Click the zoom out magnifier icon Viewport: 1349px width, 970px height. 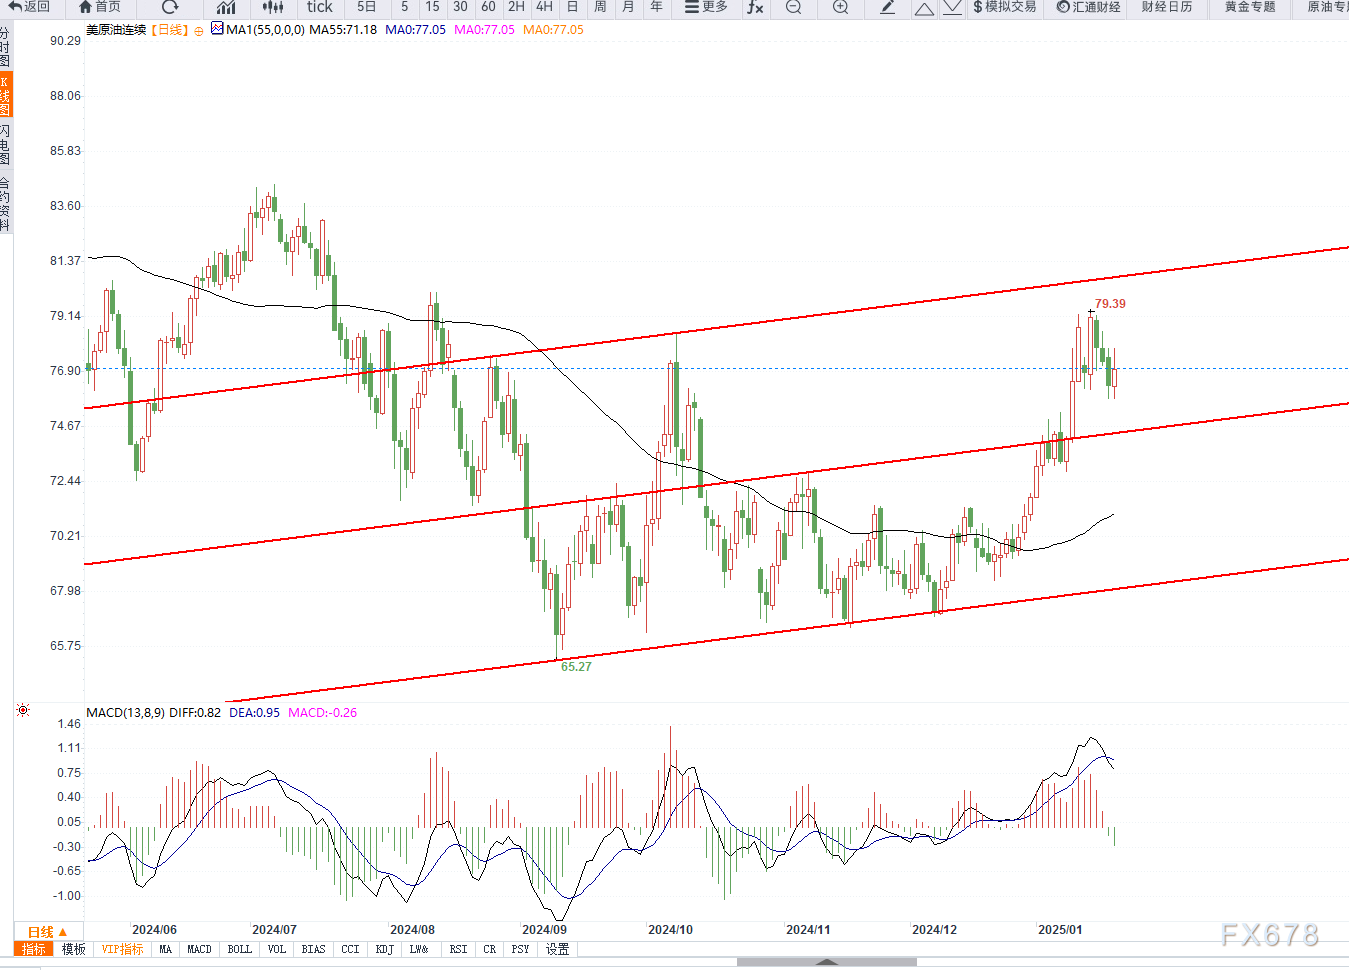click(793, 7)
